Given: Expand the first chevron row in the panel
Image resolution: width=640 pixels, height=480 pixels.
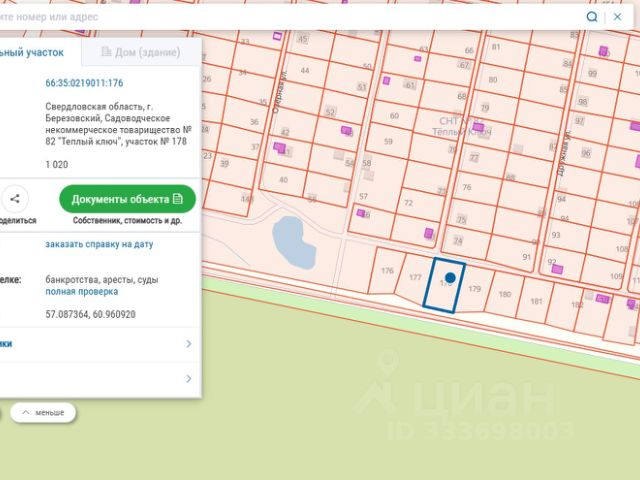Looking at the screenshot, I should click(x=98, y=344).
